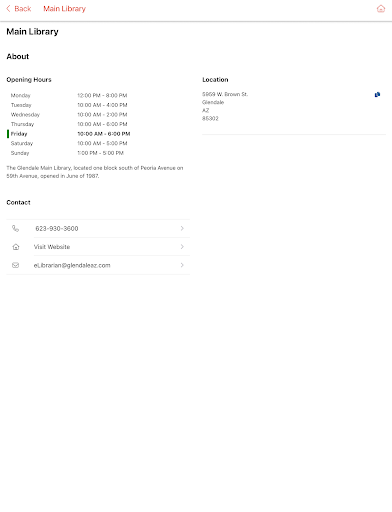Email eLibrarian@glendaleaz.com
This screenshot has height=512, width=392.
click(x=72, y=265)
